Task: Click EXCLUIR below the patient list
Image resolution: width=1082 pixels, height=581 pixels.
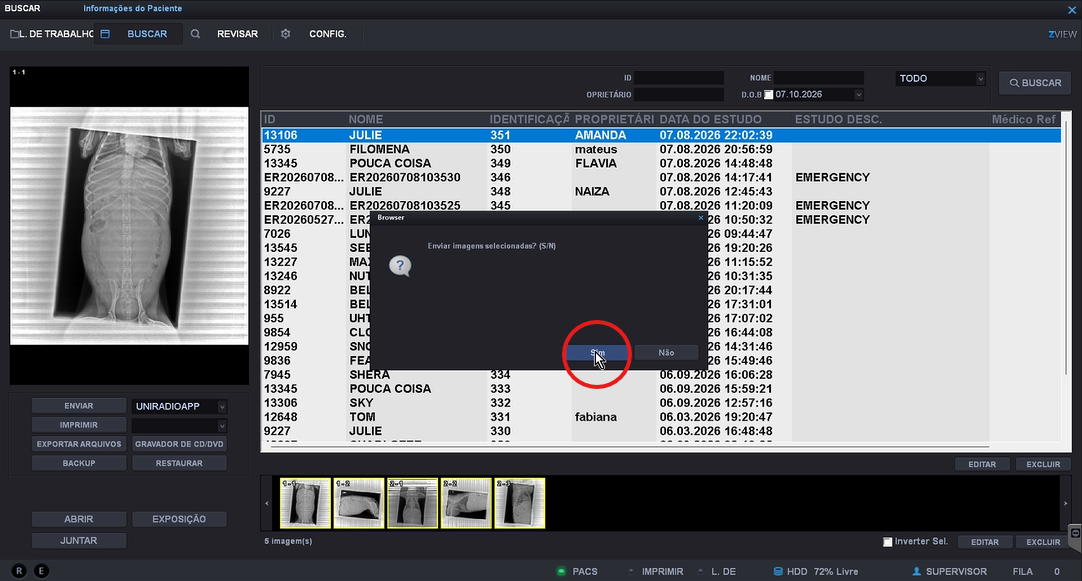Action: pyautogui.click(x=1043, y=464)
